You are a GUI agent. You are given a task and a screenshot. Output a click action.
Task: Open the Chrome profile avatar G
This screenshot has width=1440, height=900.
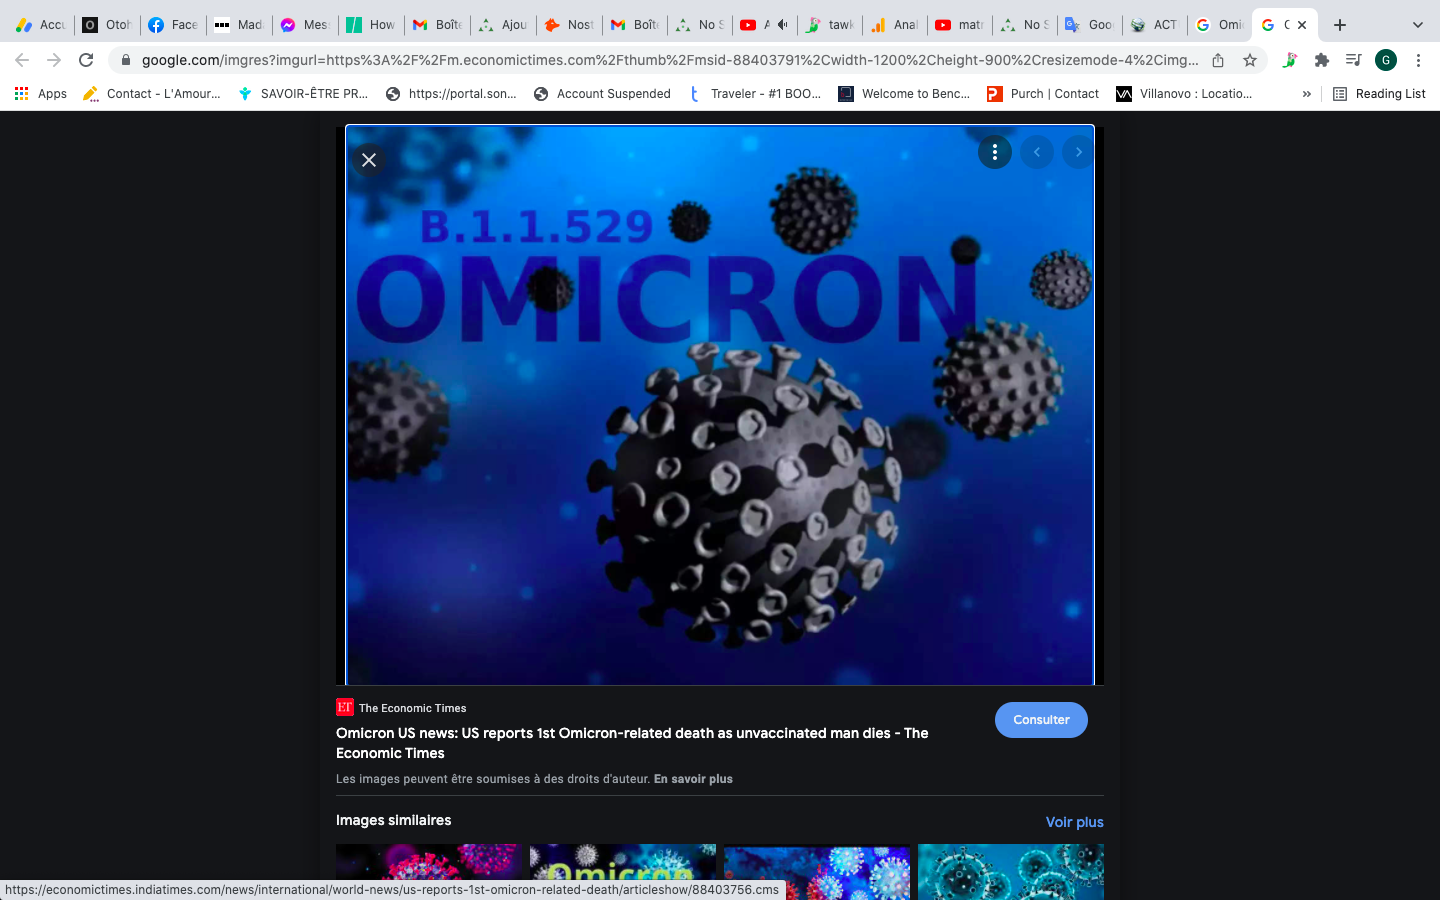pos(1386,60)
